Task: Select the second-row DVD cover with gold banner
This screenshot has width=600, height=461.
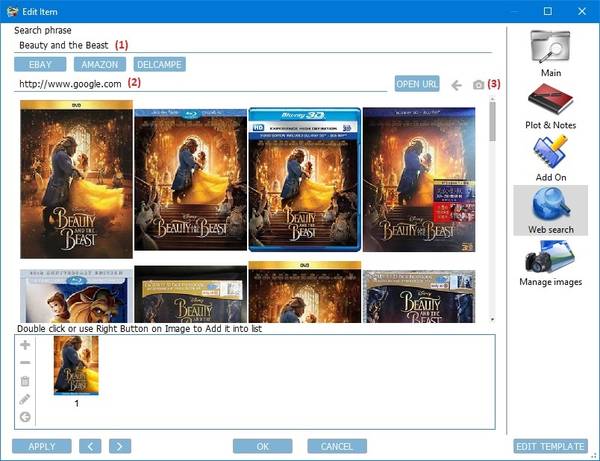Action: pyautogui.click(x=305, y=292)
